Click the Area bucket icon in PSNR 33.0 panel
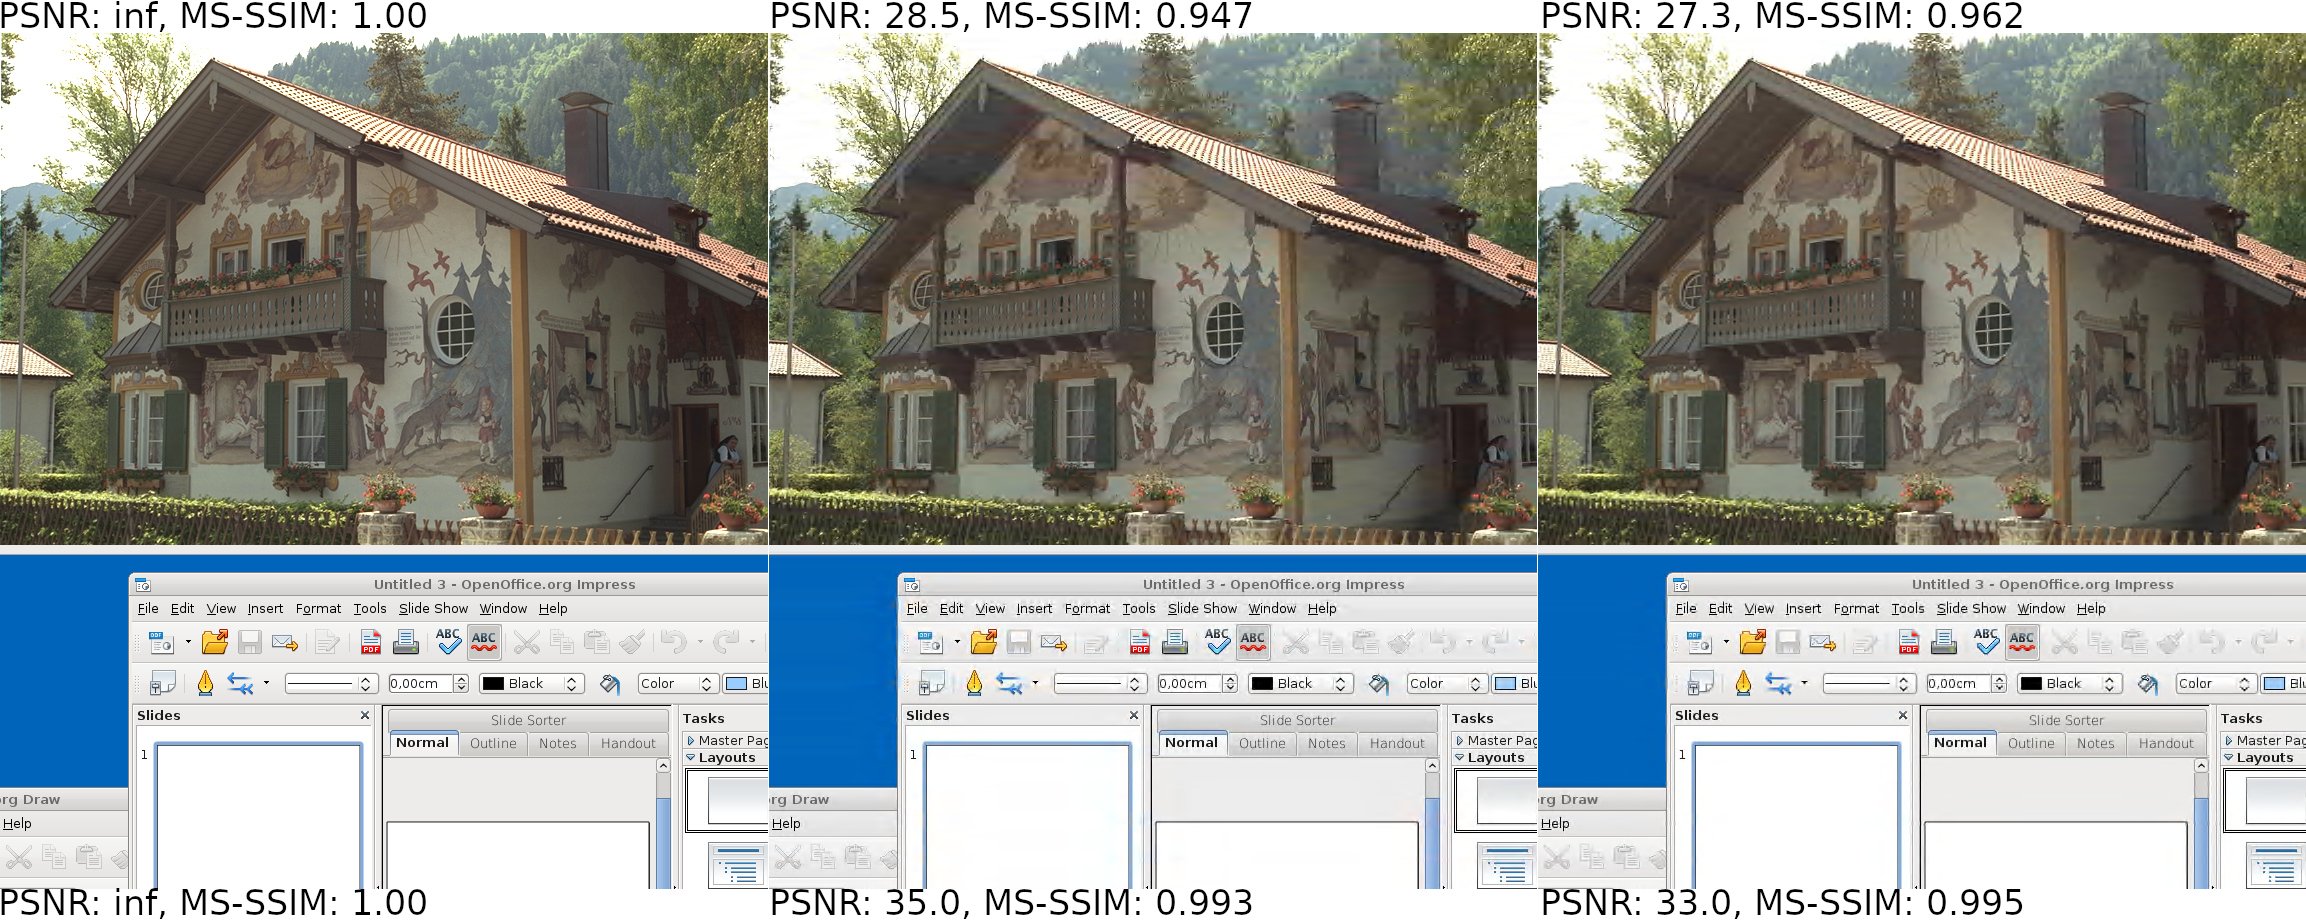 (2147, 684)
